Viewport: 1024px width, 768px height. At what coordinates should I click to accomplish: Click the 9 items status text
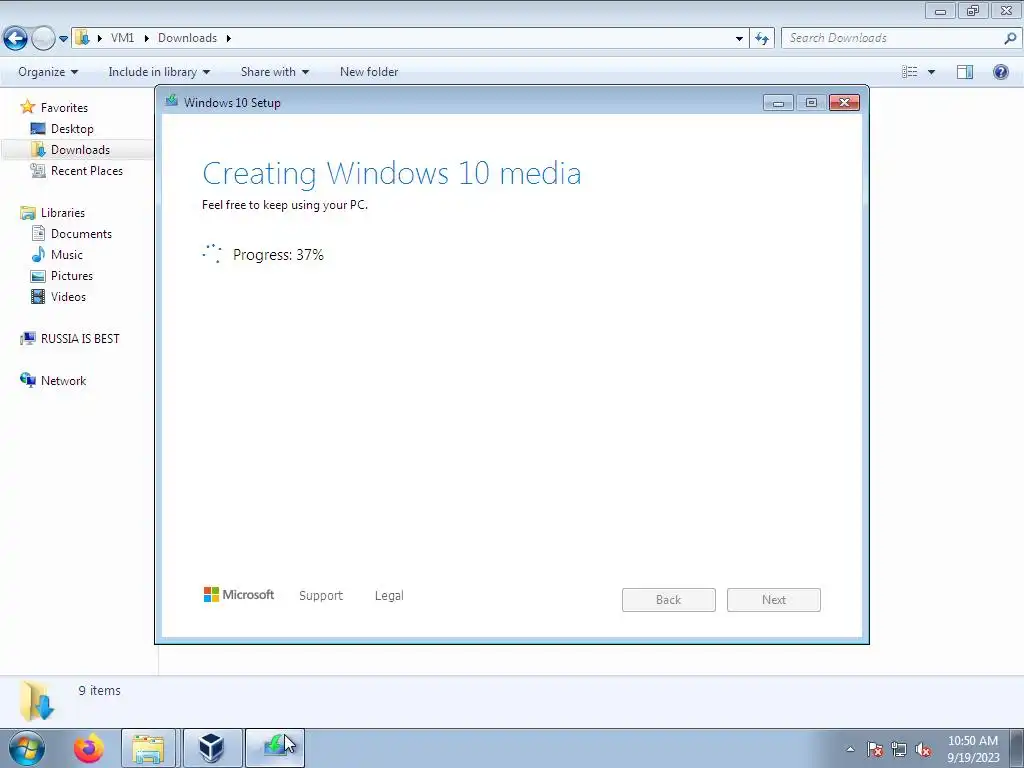(99, 690)
